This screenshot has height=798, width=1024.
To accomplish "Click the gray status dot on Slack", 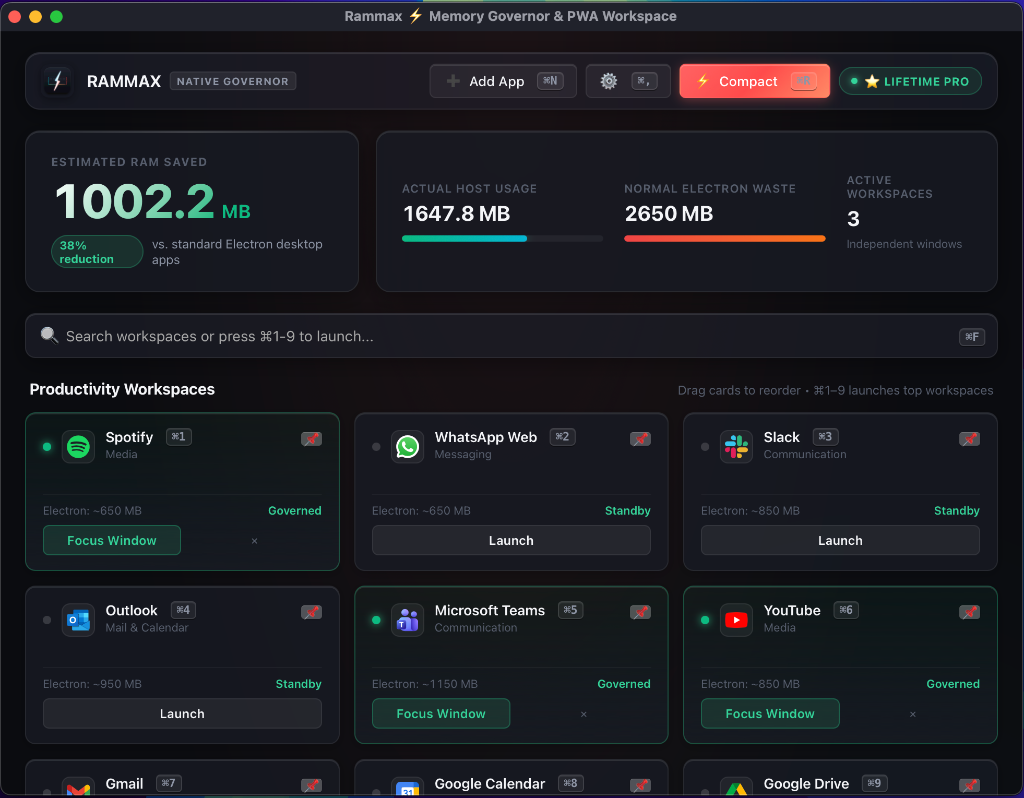I will point(705,447).
